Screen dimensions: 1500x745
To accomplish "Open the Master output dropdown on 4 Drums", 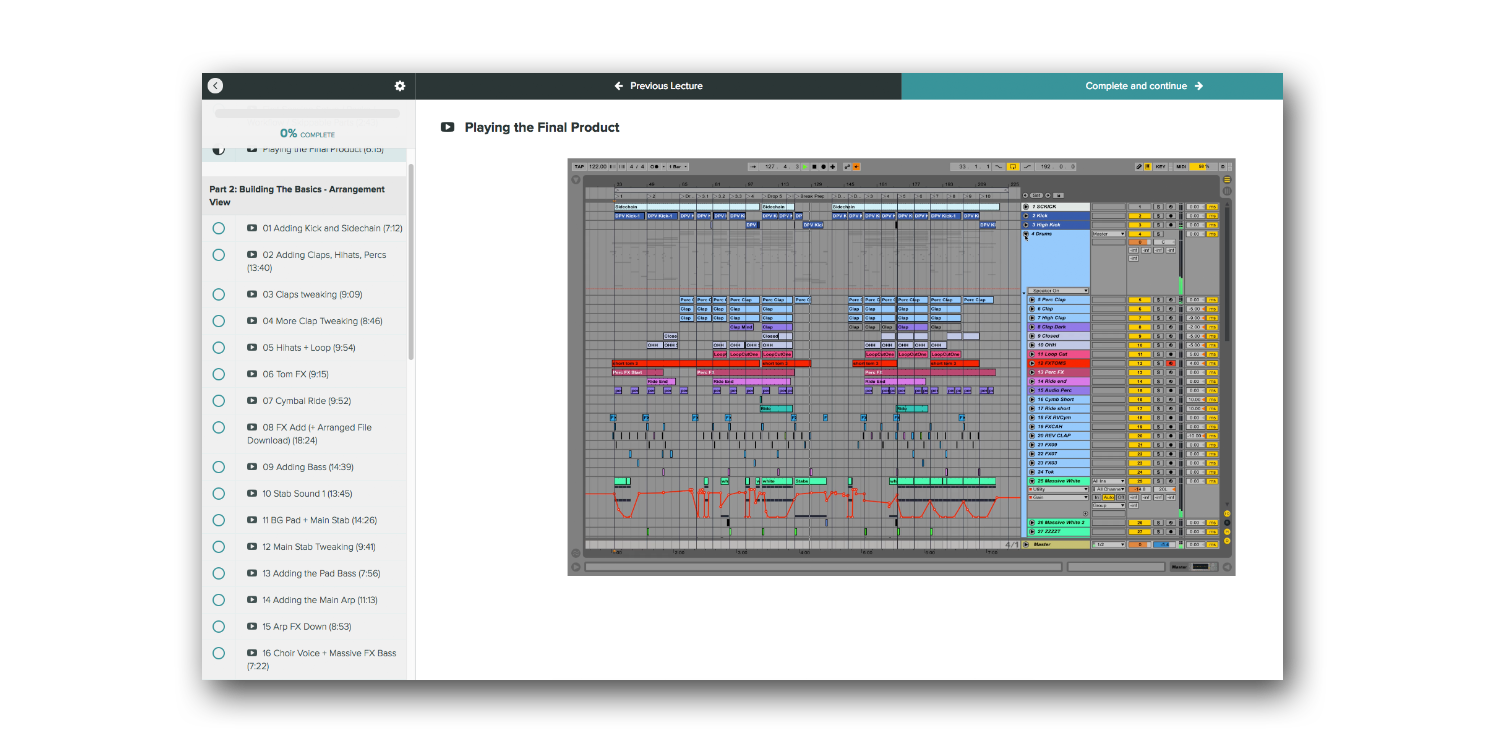I will 1109,234.
